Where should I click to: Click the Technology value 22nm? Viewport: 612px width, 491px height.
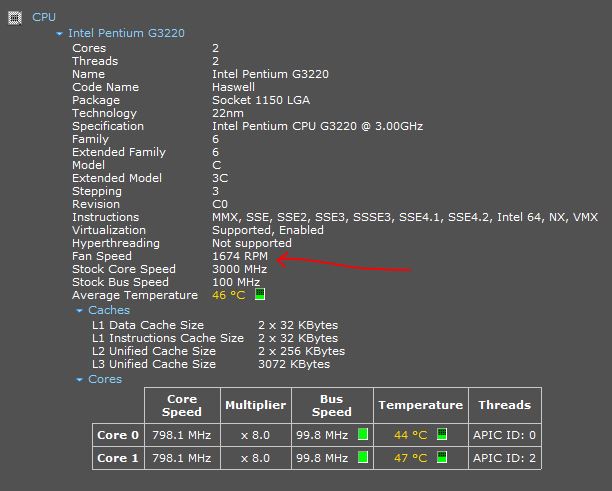tap(228, 113)
